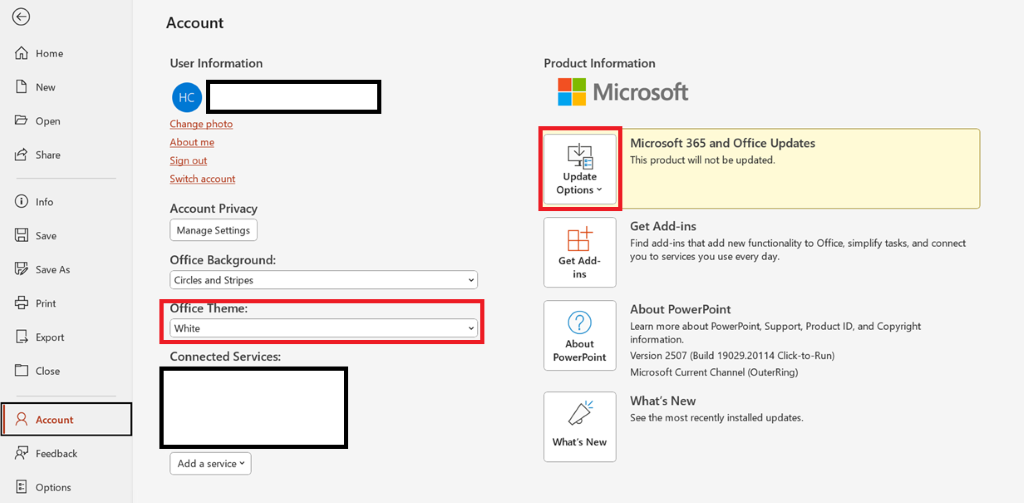
Task: Click the Save As icon
Action: [22, 269]
